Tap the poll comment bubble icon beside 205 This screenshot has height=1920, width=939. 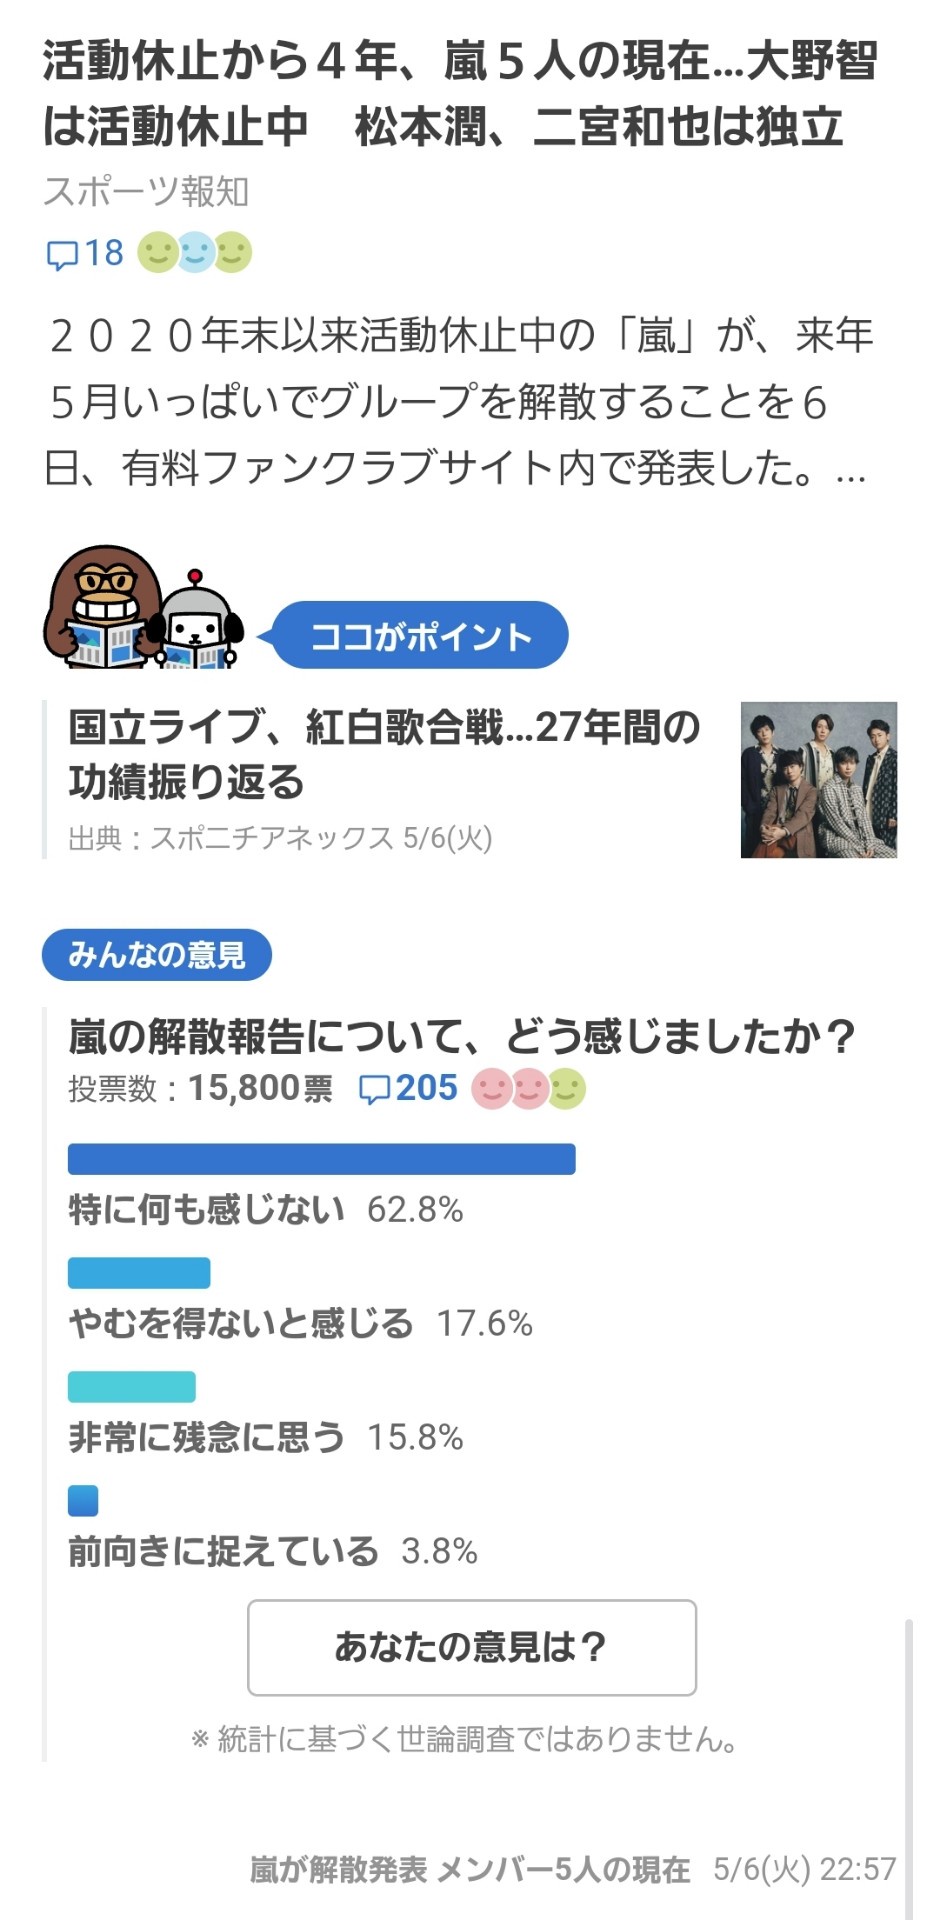(x=374, y=1089)
